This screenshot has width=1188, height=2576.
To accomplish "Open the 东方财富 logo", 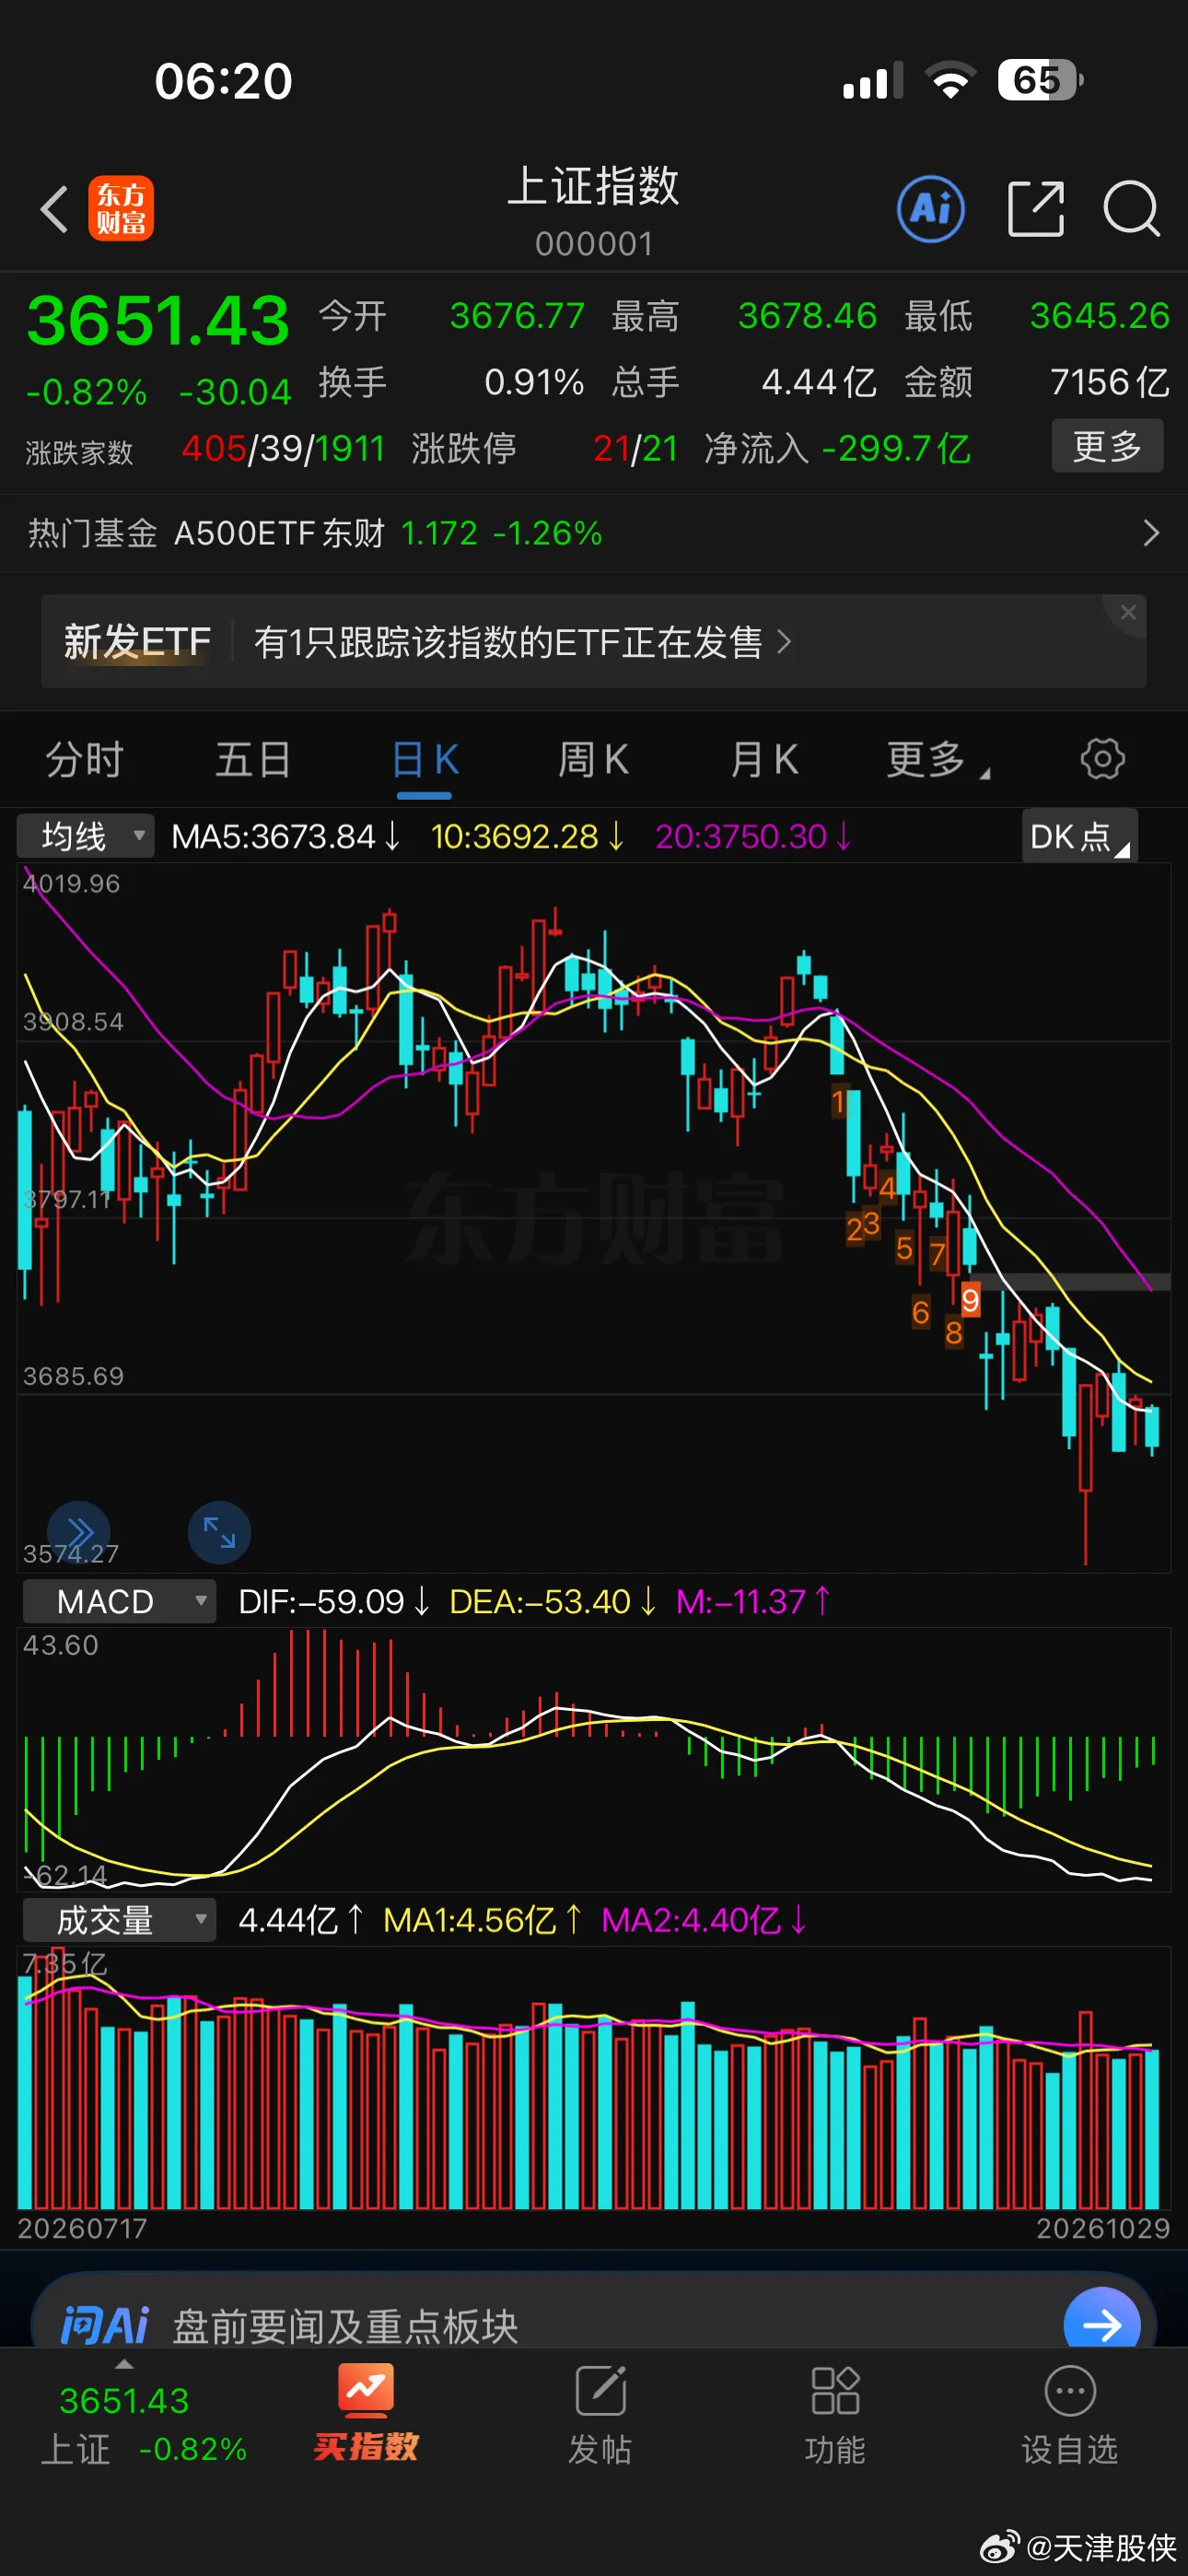I will [x=121, y=208].
